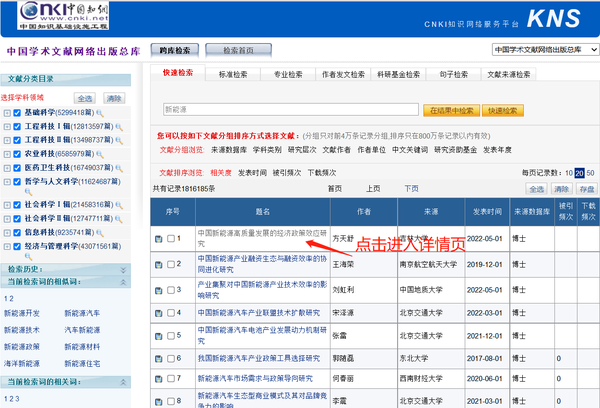Click magnifier icon next to 医药卫生科技
This screenshot has height=408, width=600.
point(119,168)
